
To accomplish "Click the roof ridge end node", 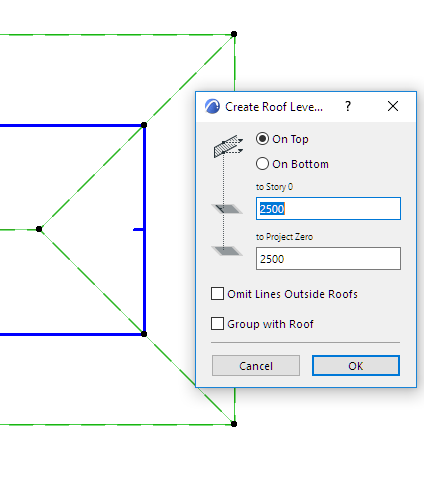I will 39,229.
